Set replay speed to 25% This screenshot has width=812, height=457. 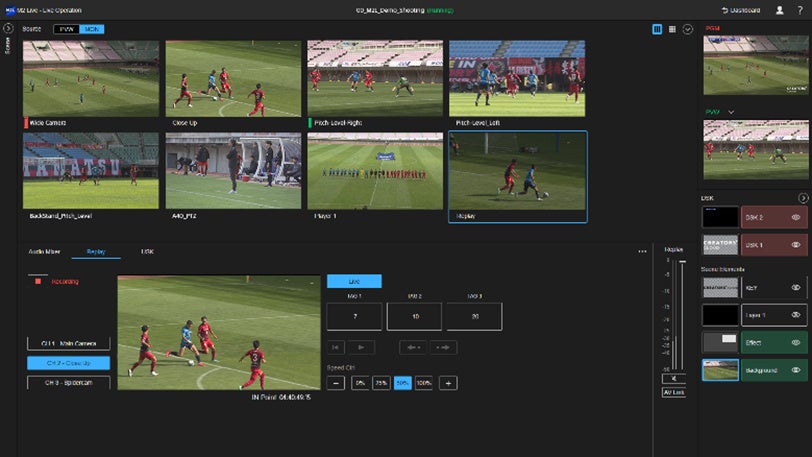(382, 383)
